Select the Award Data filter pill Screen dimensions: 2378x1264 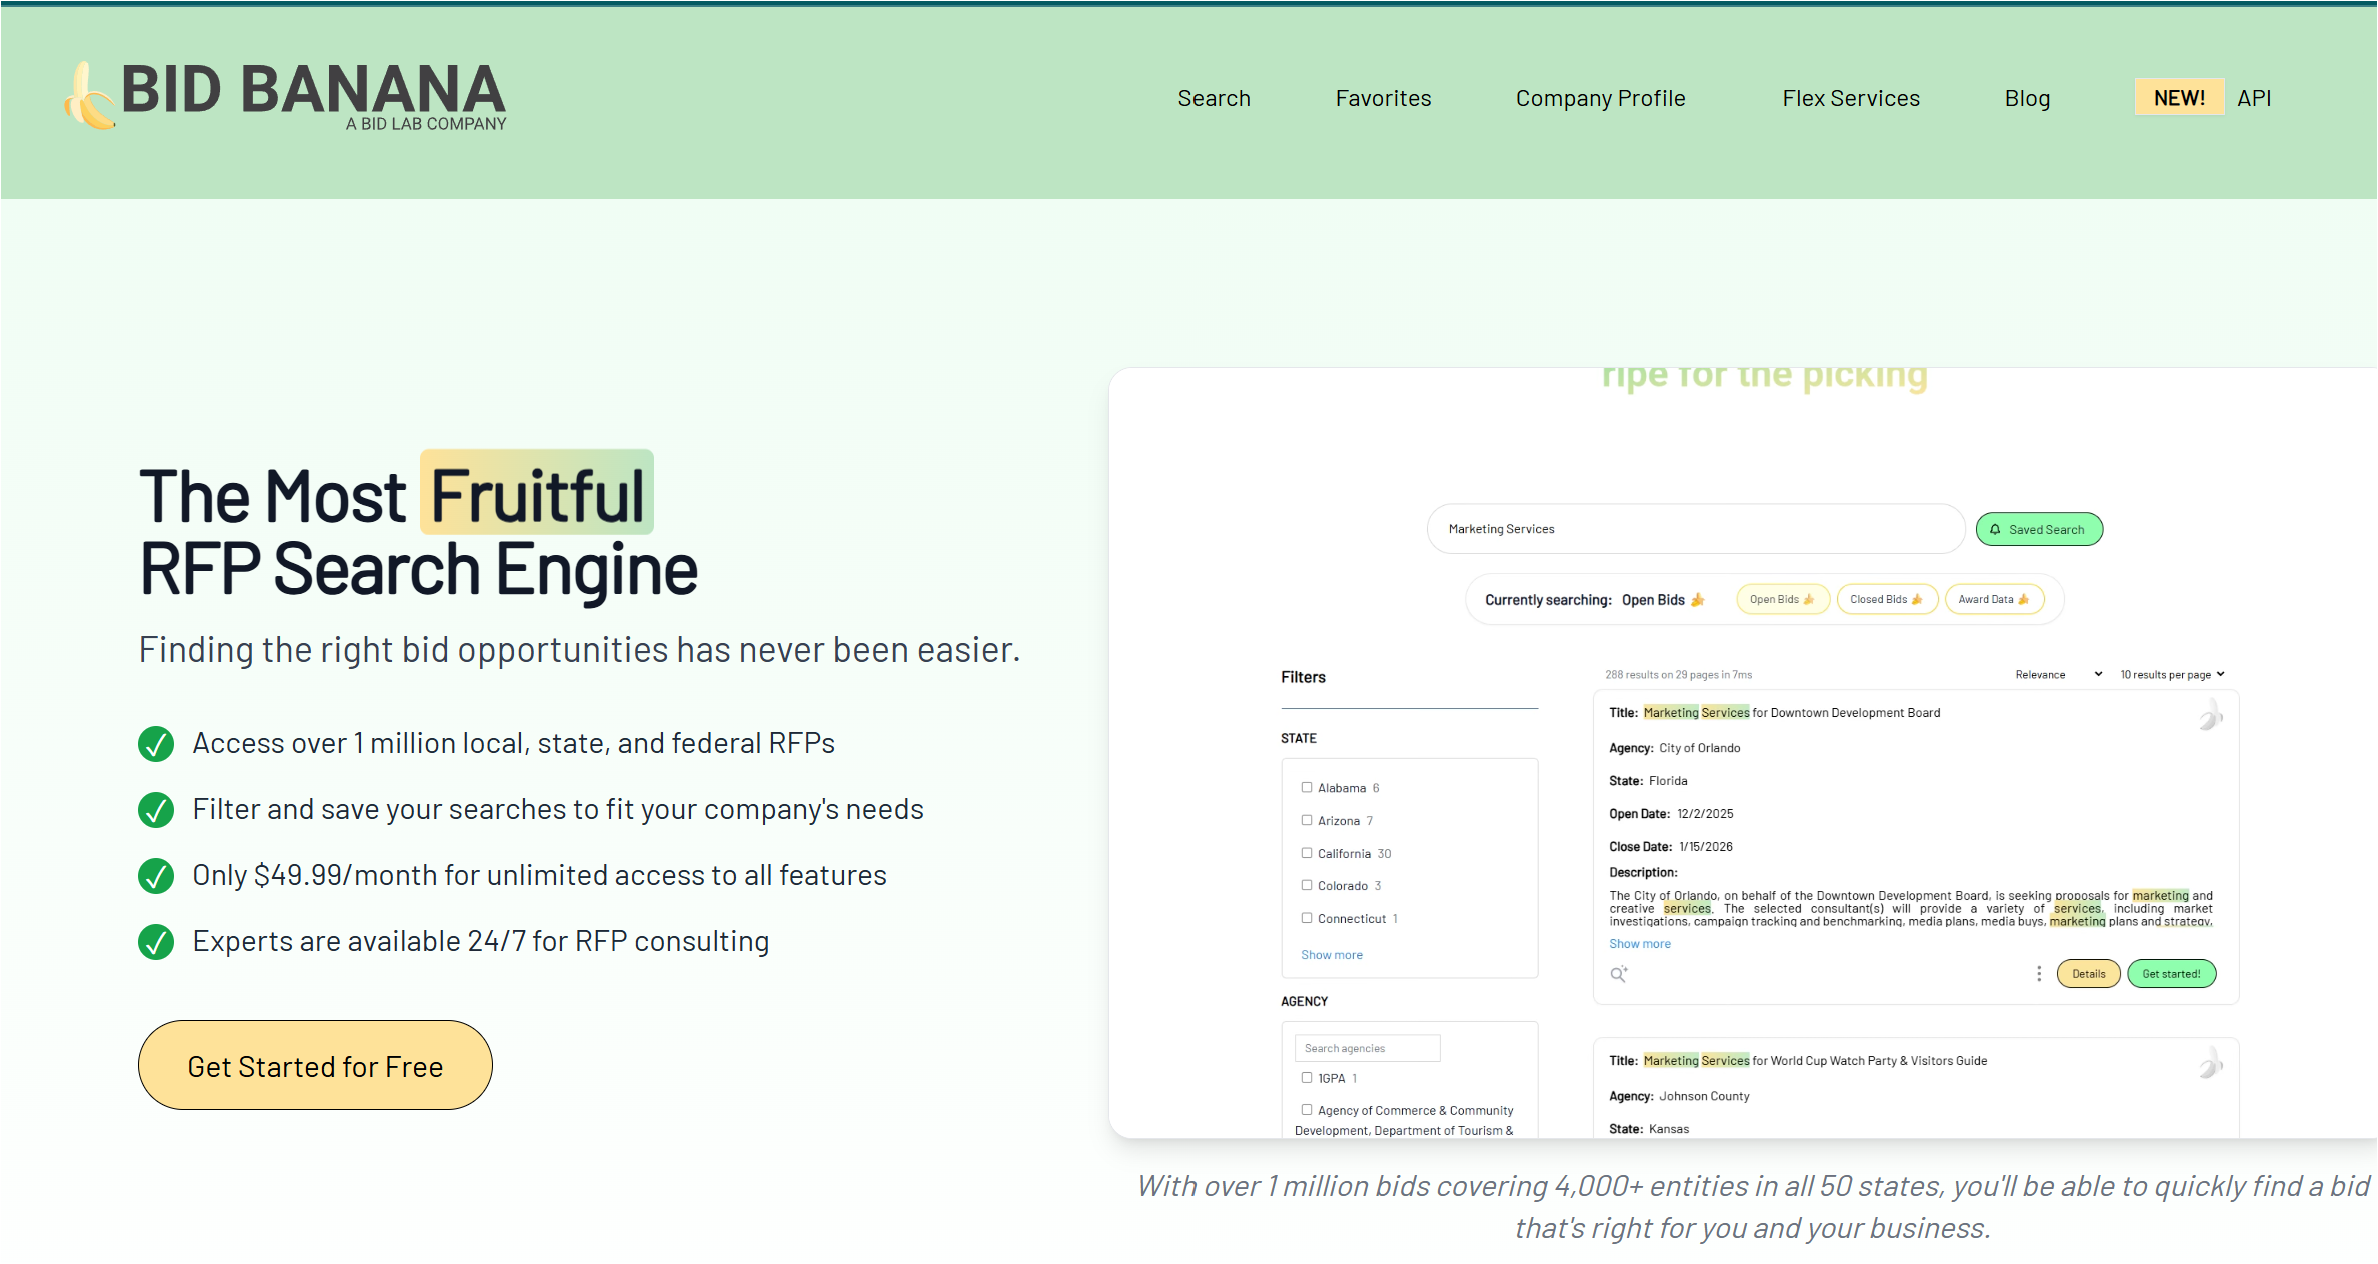click(1994, 600)
